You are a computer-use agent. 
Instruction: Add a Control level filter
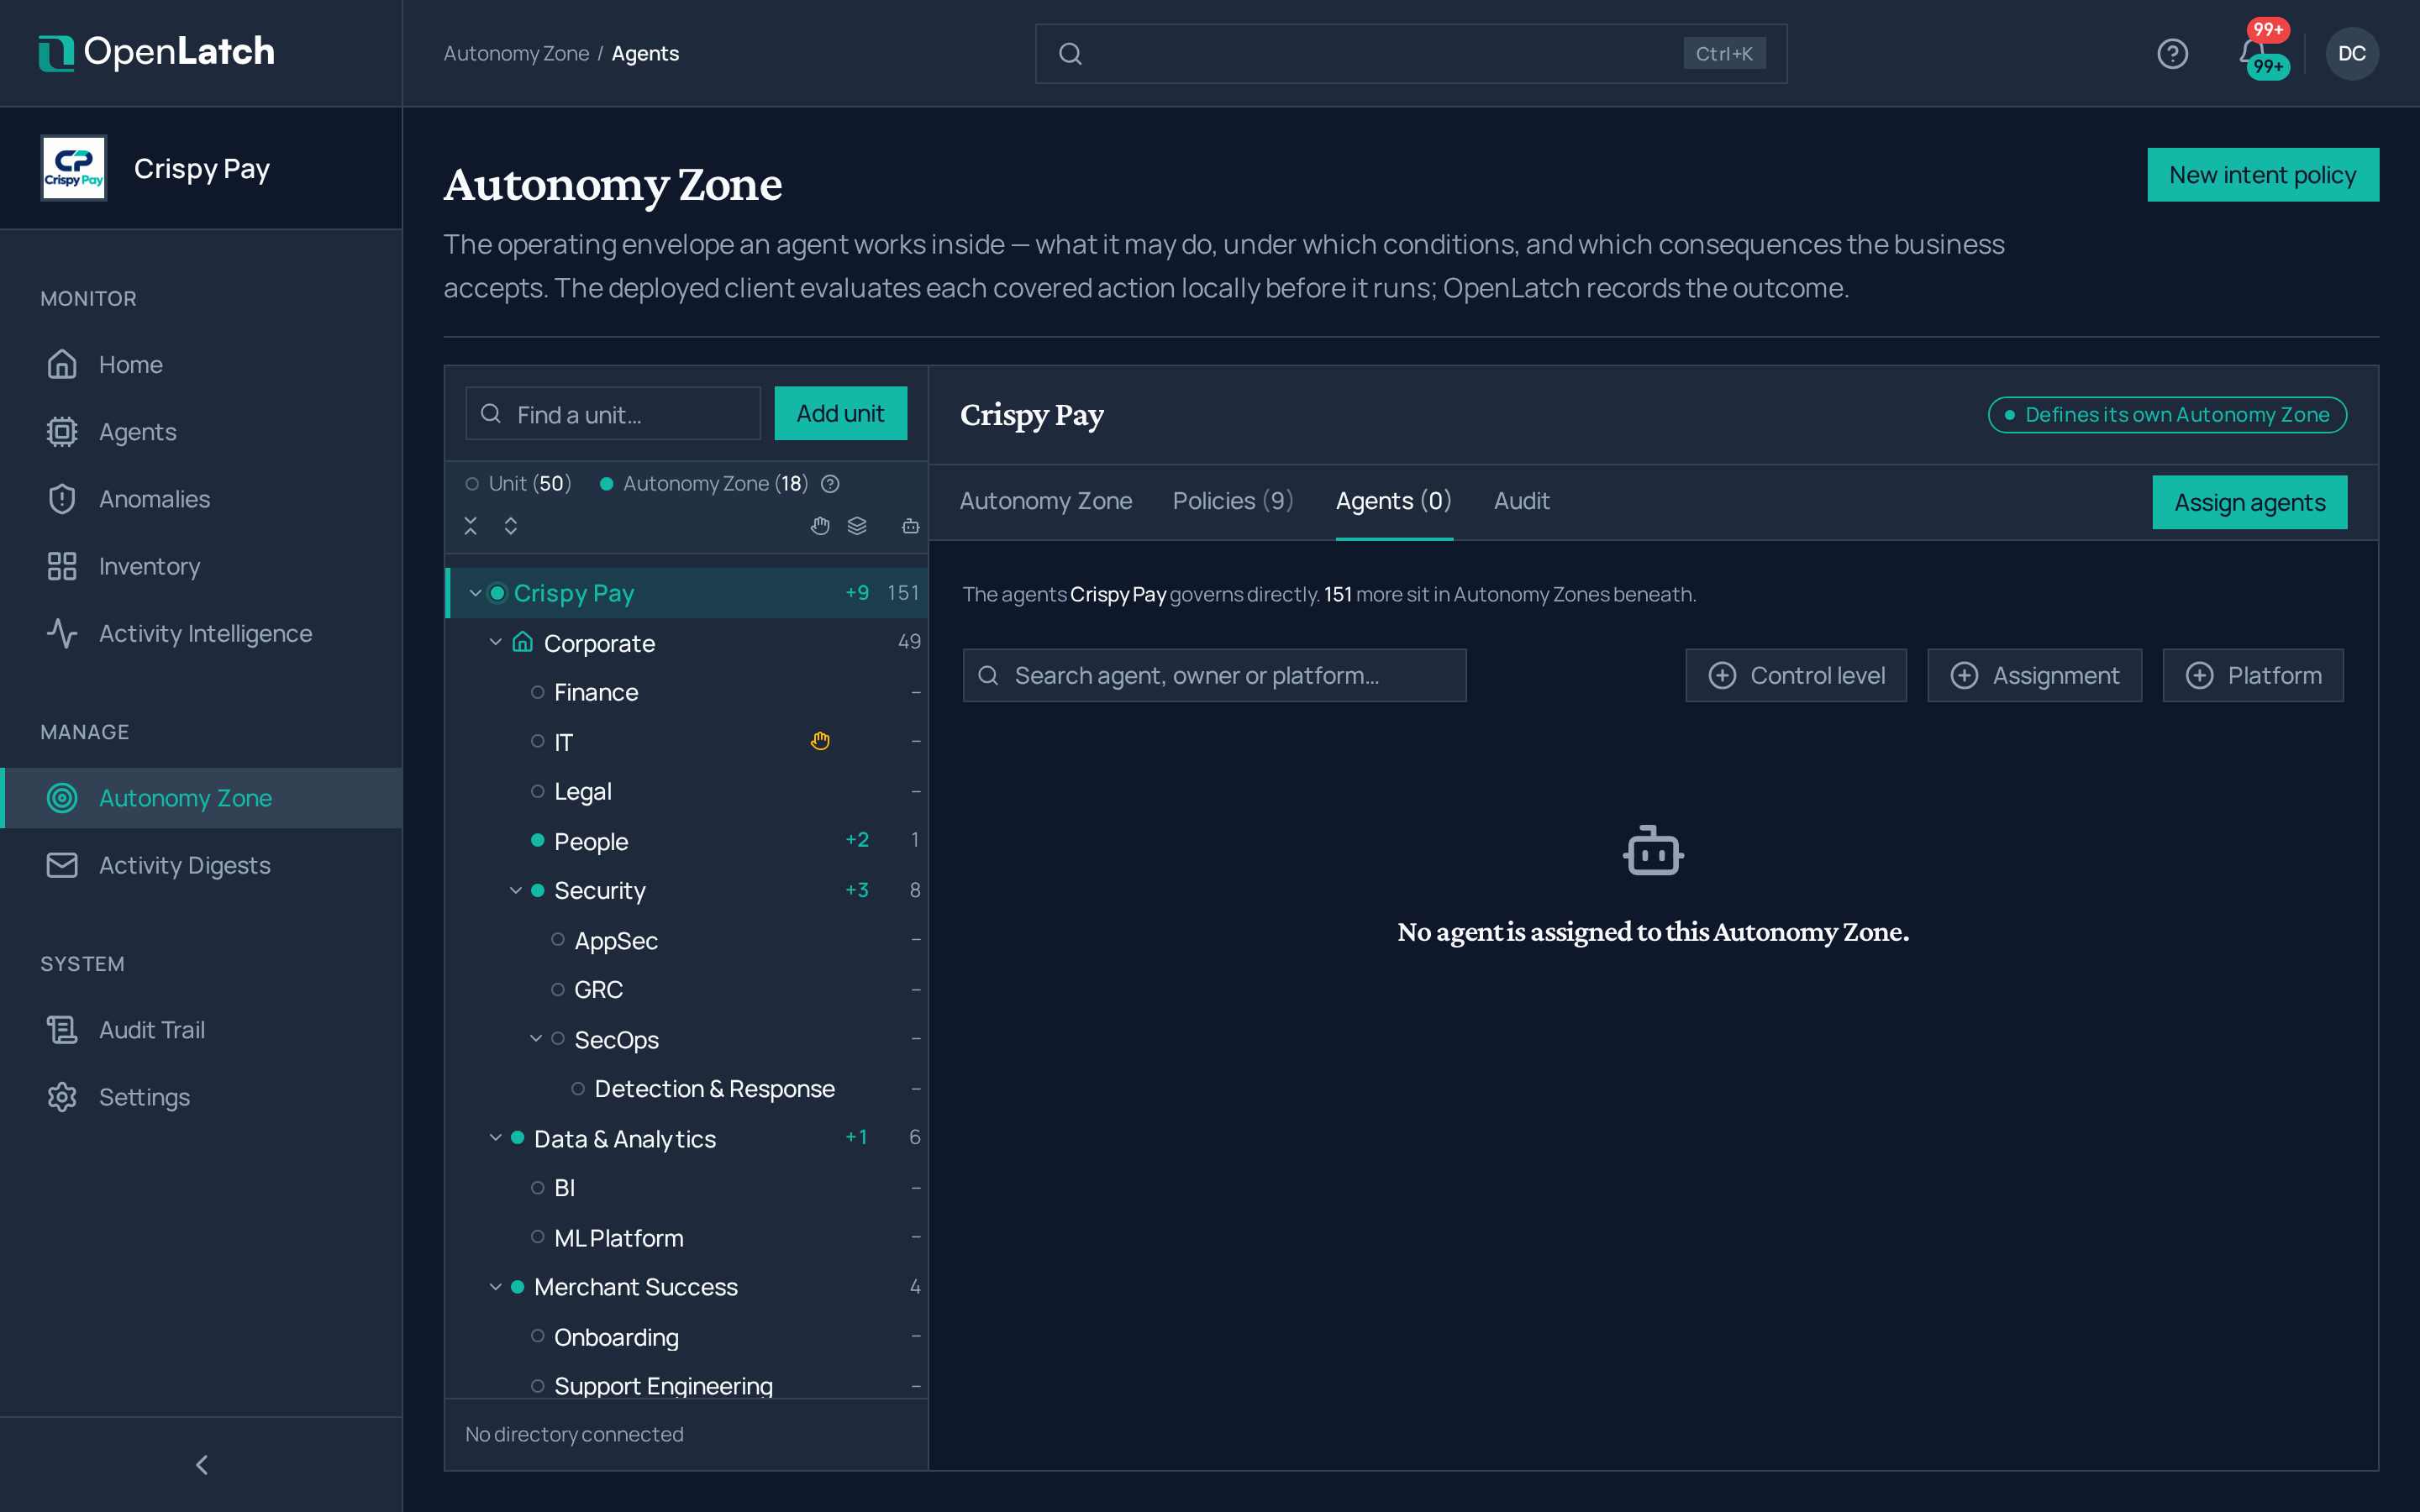[1796, 676]
